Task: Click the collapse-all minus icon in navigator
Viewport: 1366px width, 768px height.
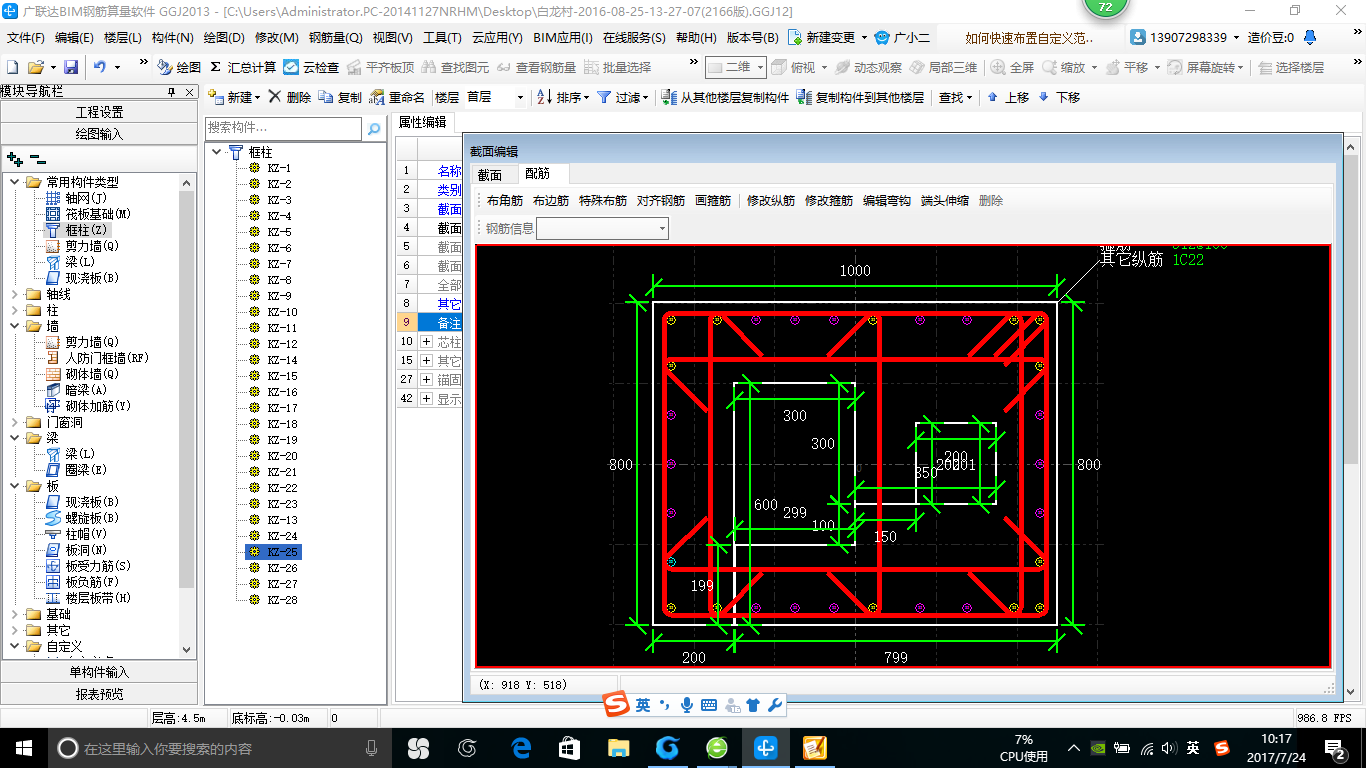Action: tap(38, 158)
